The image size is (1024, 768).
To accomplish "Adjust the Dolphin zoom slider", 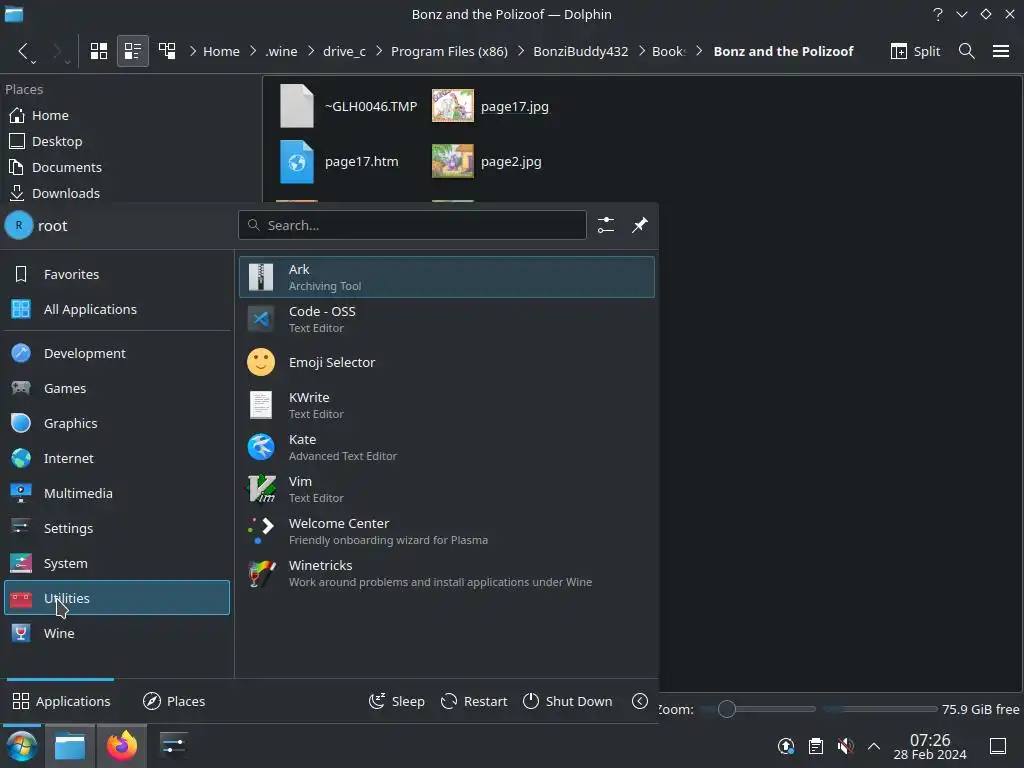I will [758, 709].
